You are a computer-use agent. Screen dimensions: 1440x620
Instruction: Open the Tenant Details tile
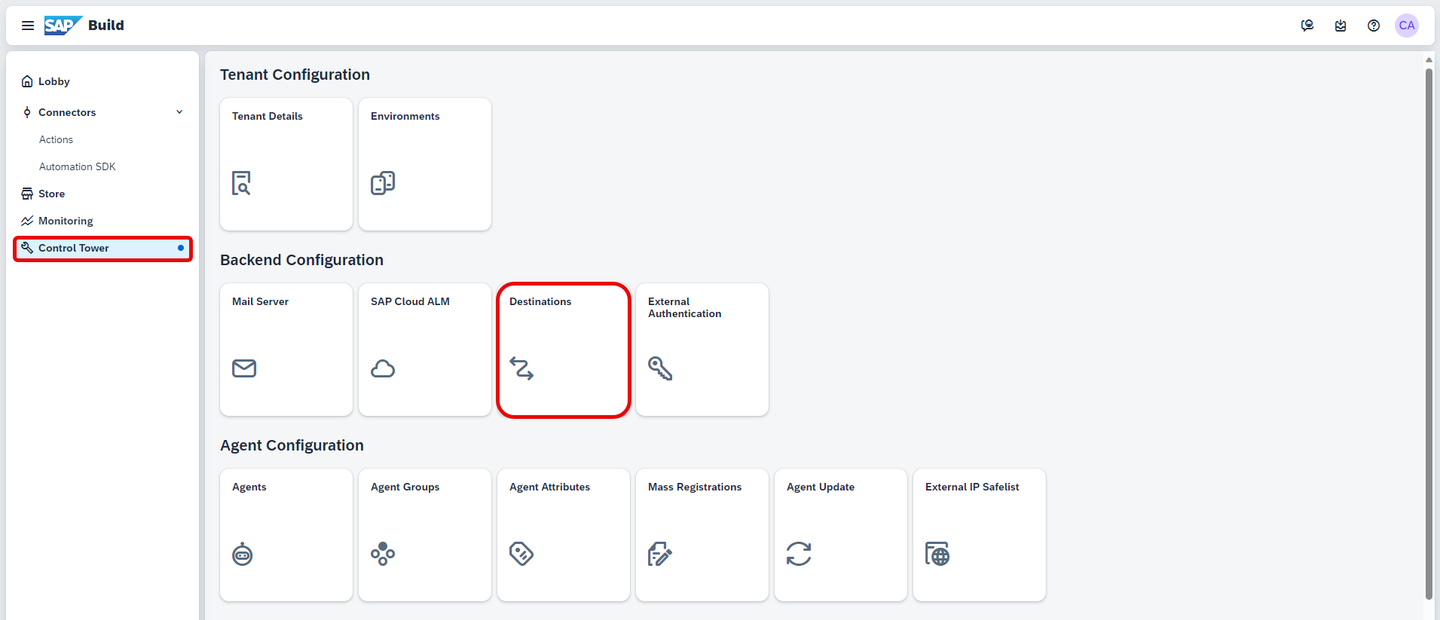(x=286, y=164)
